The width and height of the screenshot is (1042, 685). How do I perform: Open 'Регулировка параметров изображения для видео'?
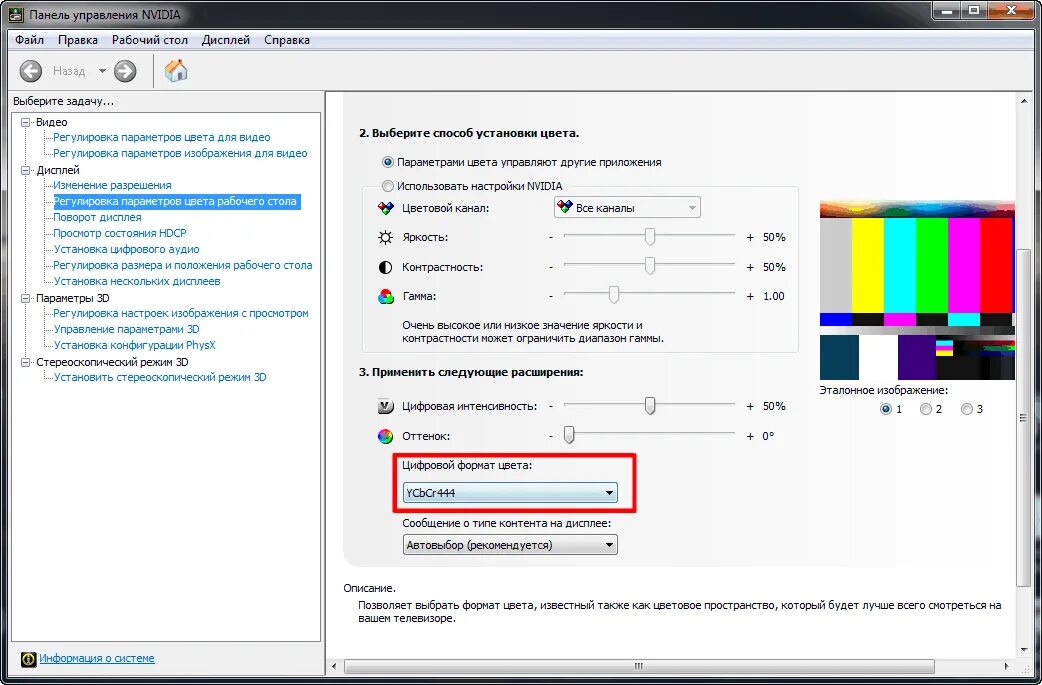tap(180, 153)
